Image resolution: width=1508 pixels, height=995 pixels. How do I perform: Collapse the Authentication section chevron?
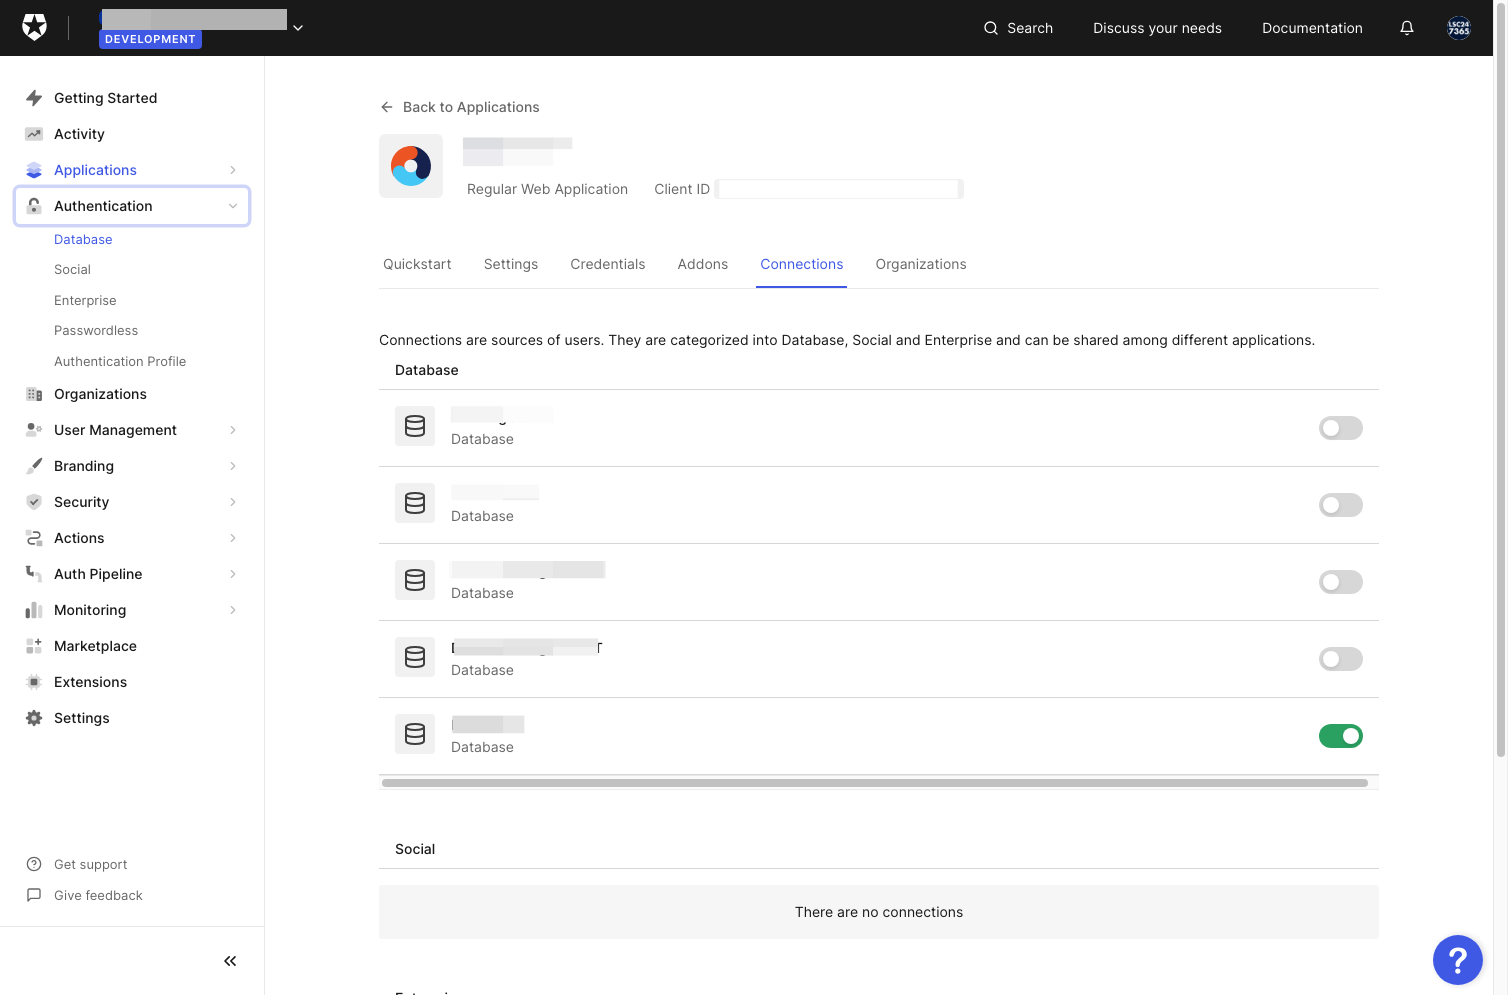point(233,206)
